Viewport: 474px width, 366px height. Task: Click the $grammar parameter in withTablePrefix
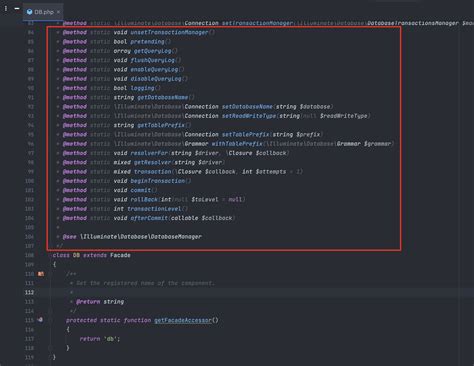click(377, 144)
